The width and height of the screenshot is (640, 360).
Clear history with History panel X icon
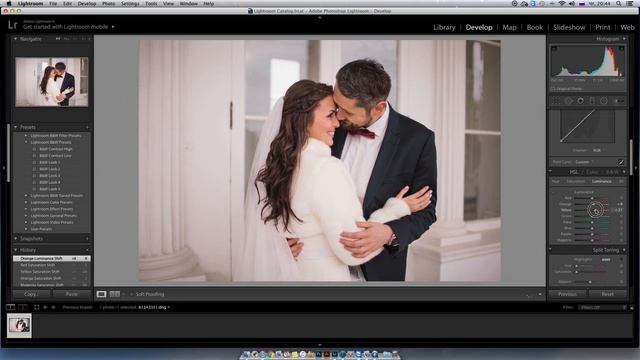[87, 250]
